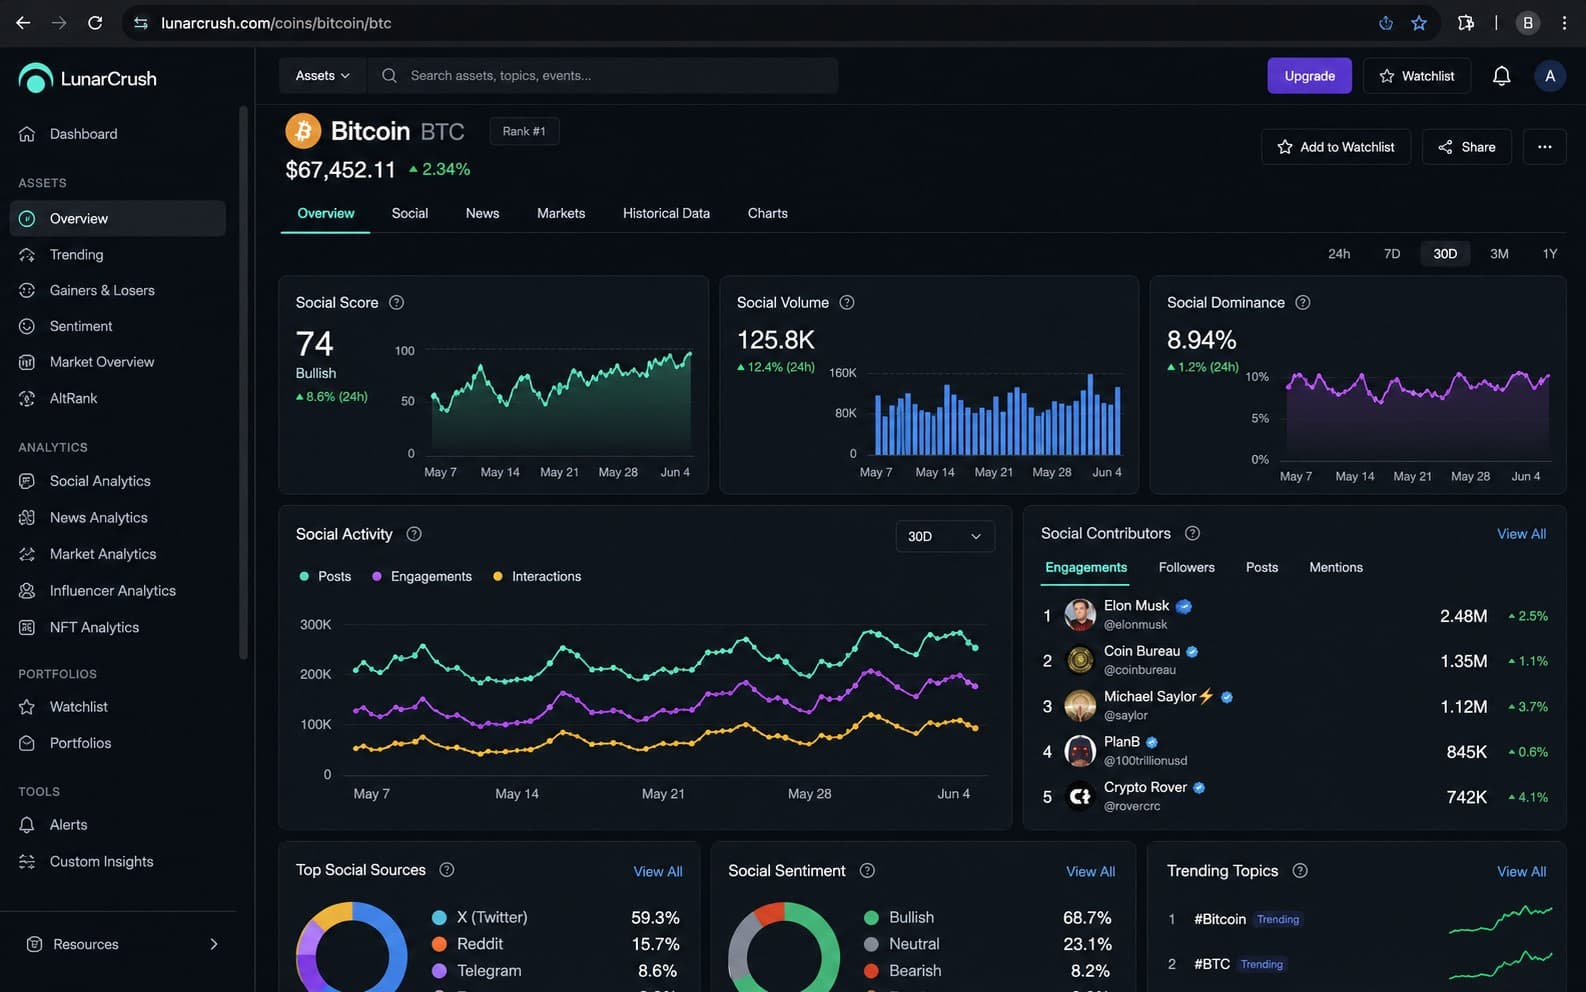Switch to the Social tab
The height and width of the screenshot is (992, 1586).
410,214
